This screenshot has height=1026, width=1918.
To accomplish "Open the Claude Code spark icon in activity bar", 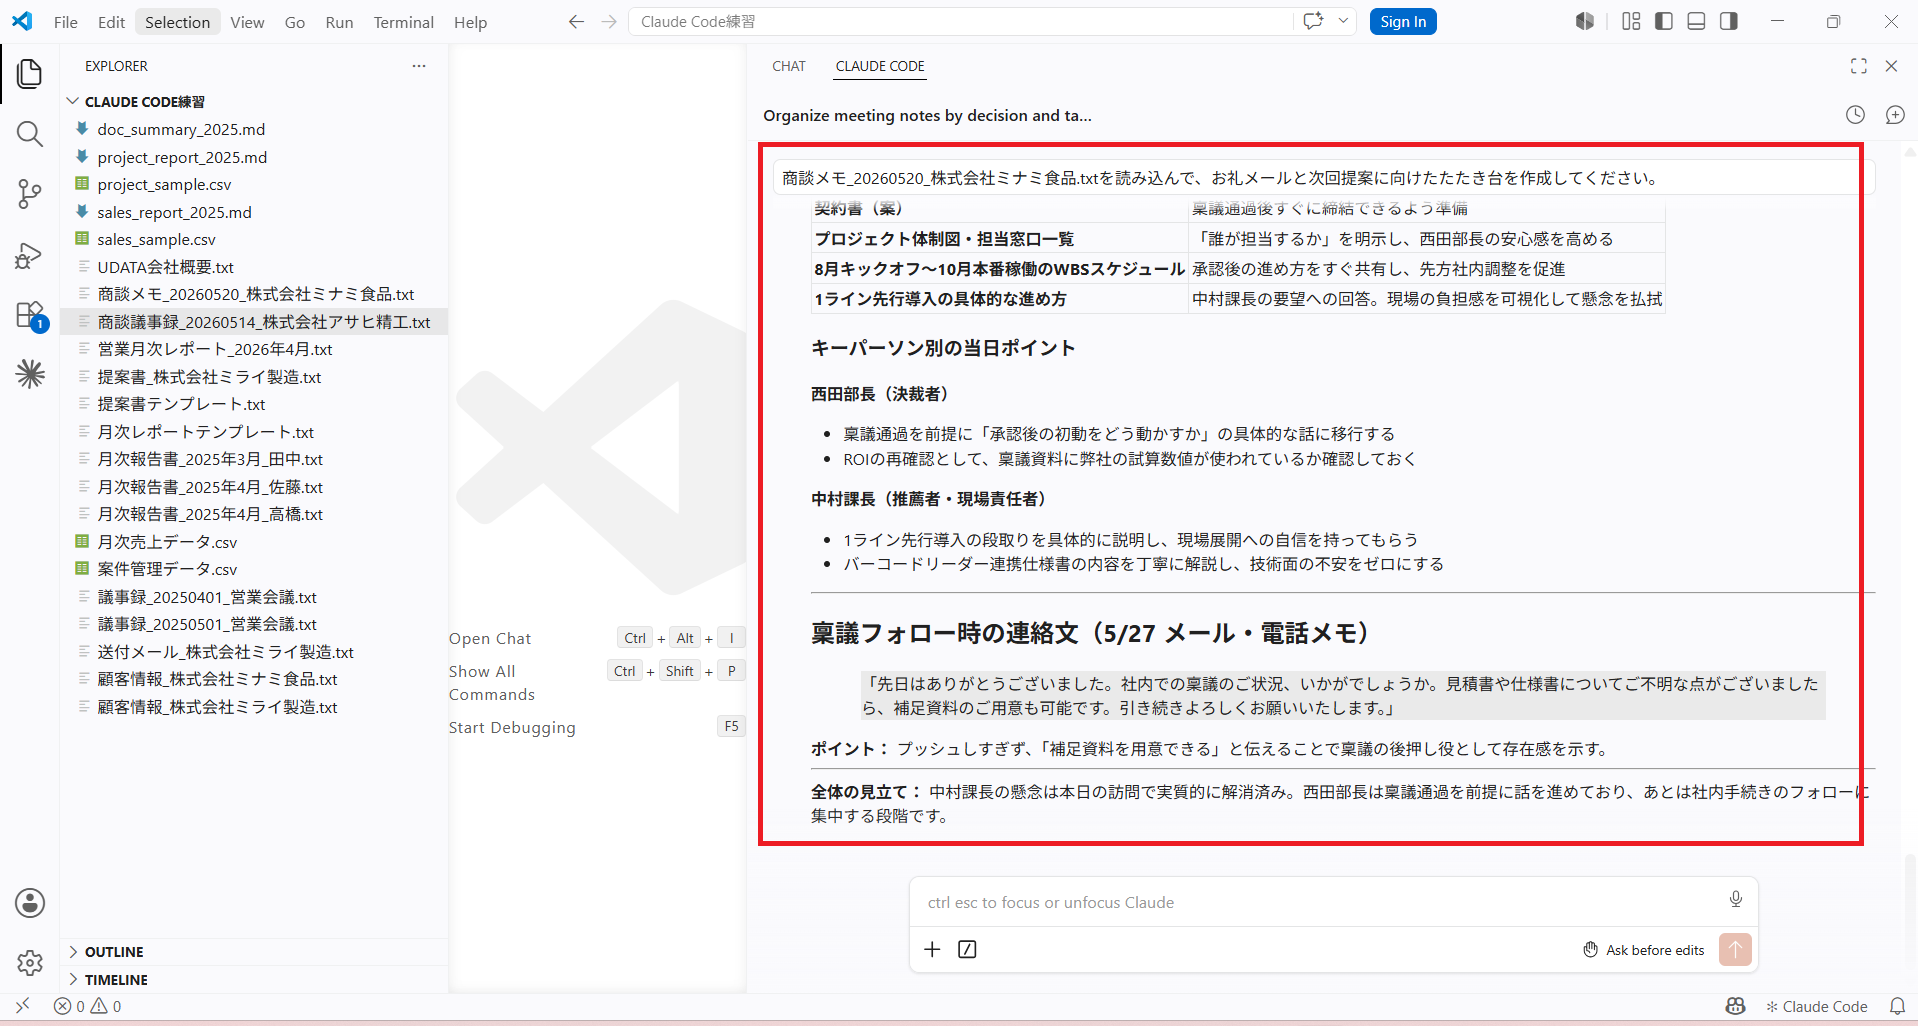I will pyautogui.click(x=30, y=374).
